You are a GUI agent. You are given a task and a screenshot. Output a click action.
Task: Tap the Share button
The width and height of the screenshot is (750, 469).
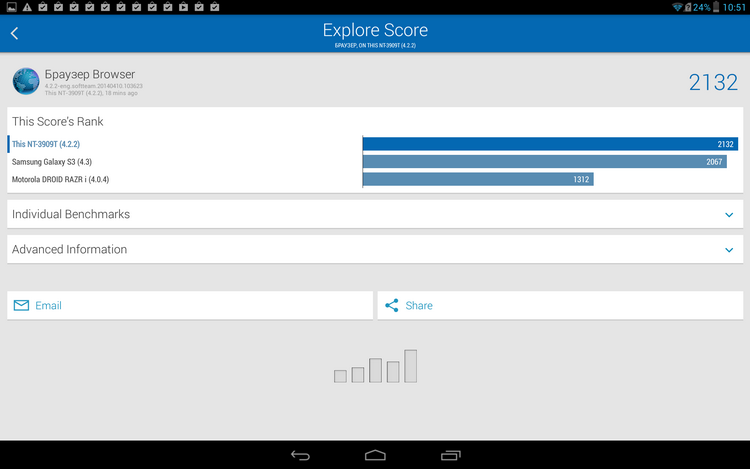[560, 305]
